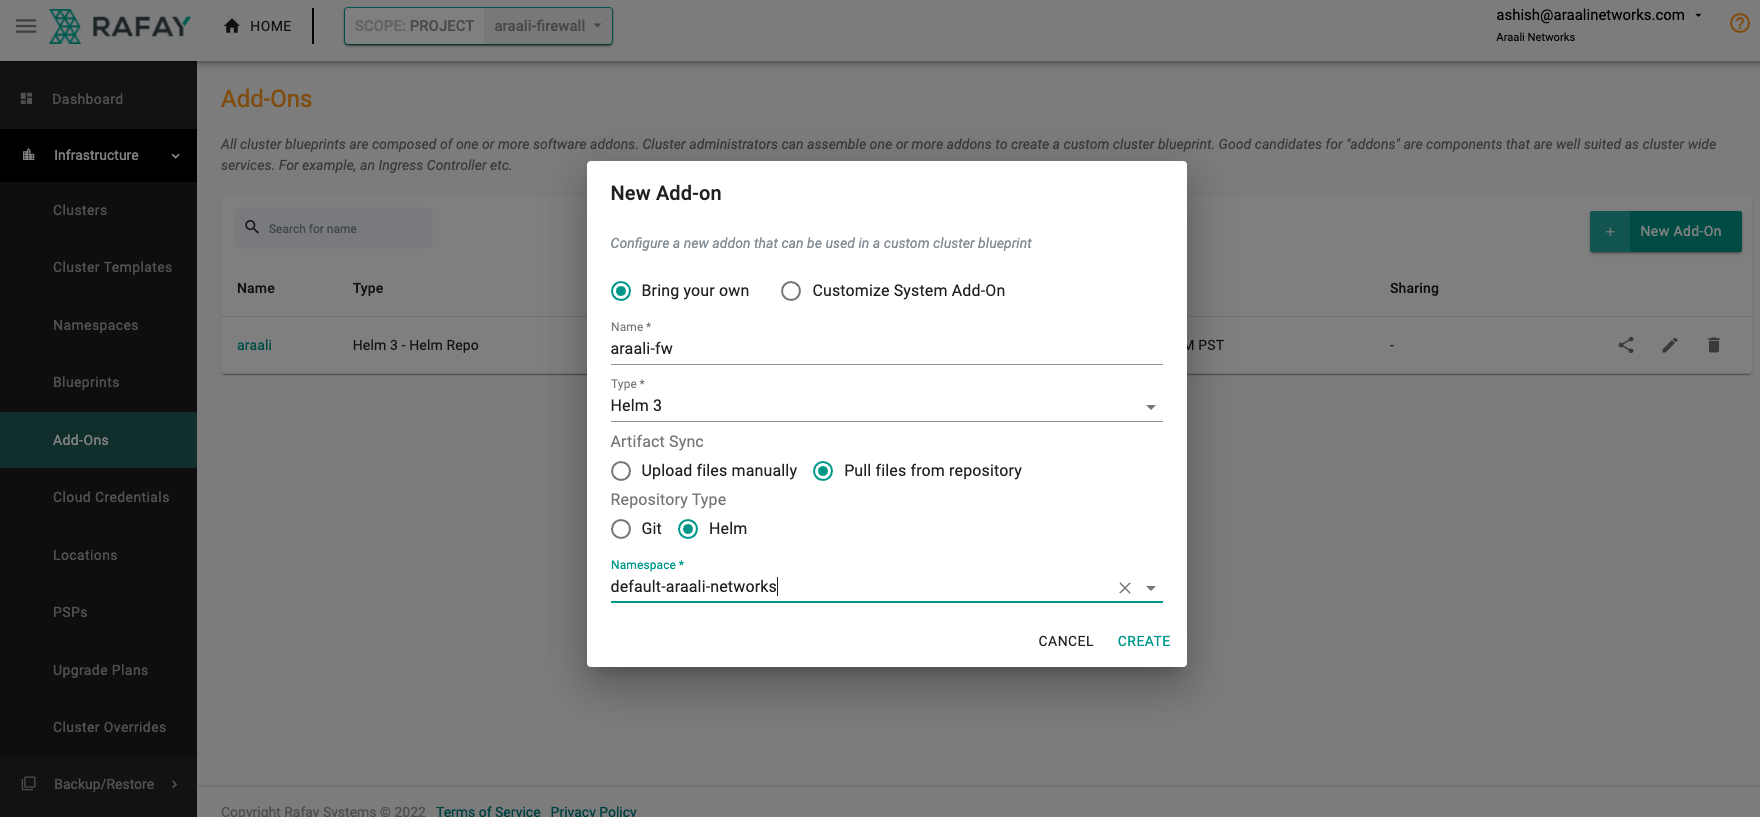
Task: Open the Privacy Policy link
Action: point(593,811)
